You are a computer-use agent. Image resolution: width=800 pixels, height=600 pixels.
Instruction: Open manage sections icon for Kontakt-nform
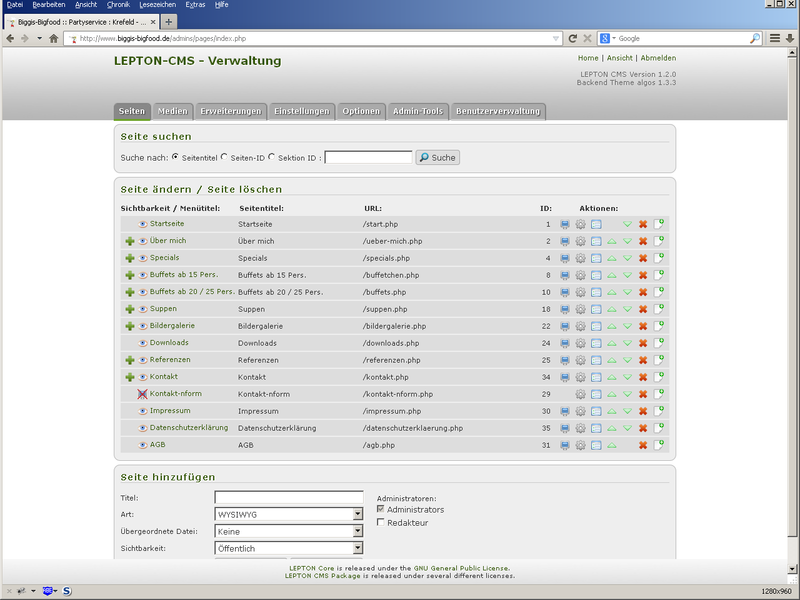pos(596,394)
